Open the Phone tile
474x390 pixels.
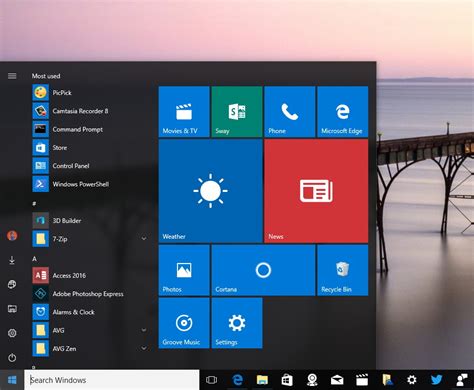(x=290, y=112)
